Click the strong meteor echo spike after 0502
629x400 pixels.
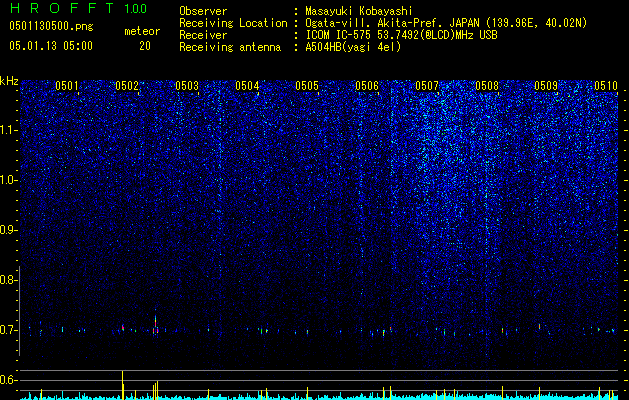(155, 323)
